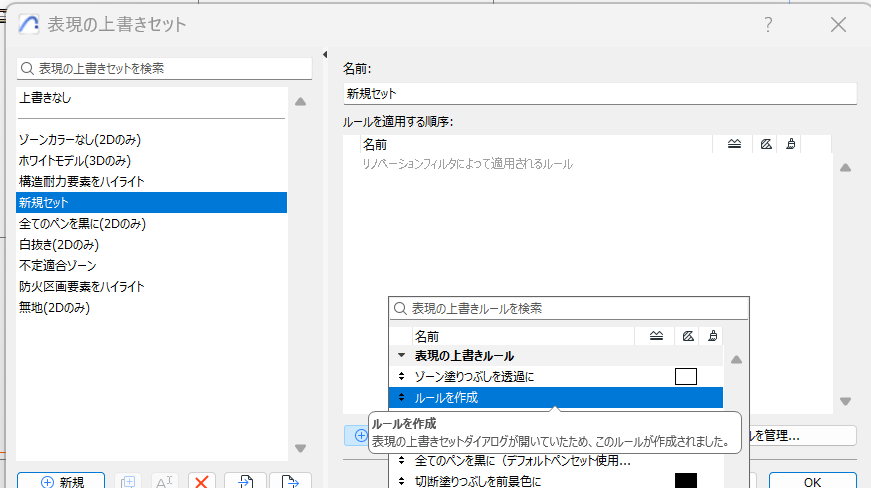Click rule popup scroll up arrow
Image resolution: width=871 pixels, height=488 pixels.
736,360
